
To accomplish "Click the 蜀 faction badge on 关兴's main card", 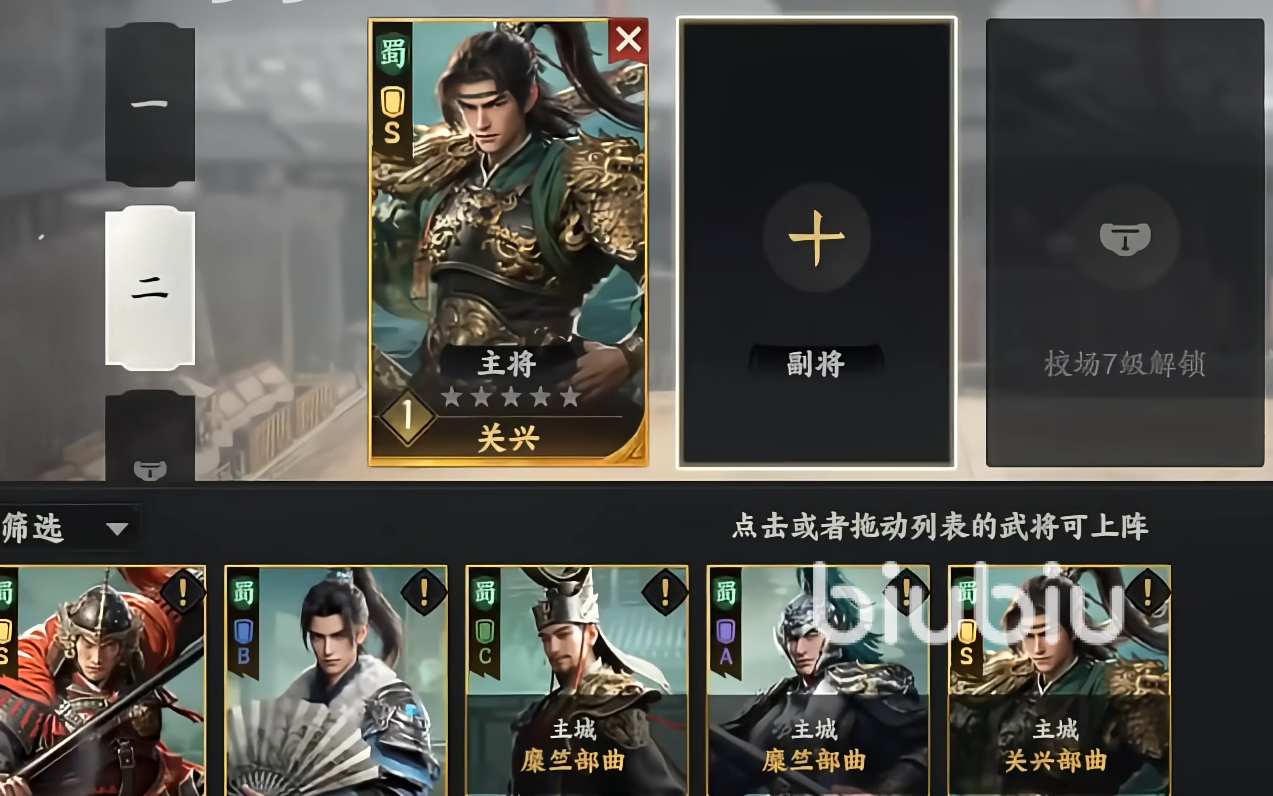I will click(393, 54).
